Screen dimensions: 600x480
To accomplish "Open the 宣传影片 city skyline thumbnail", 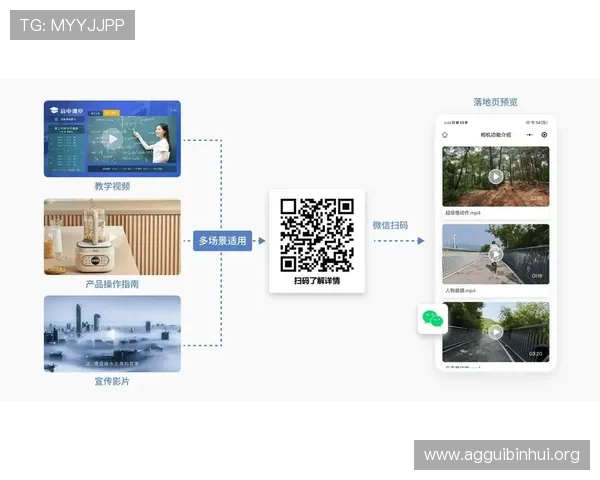I will tap(112, 334).
